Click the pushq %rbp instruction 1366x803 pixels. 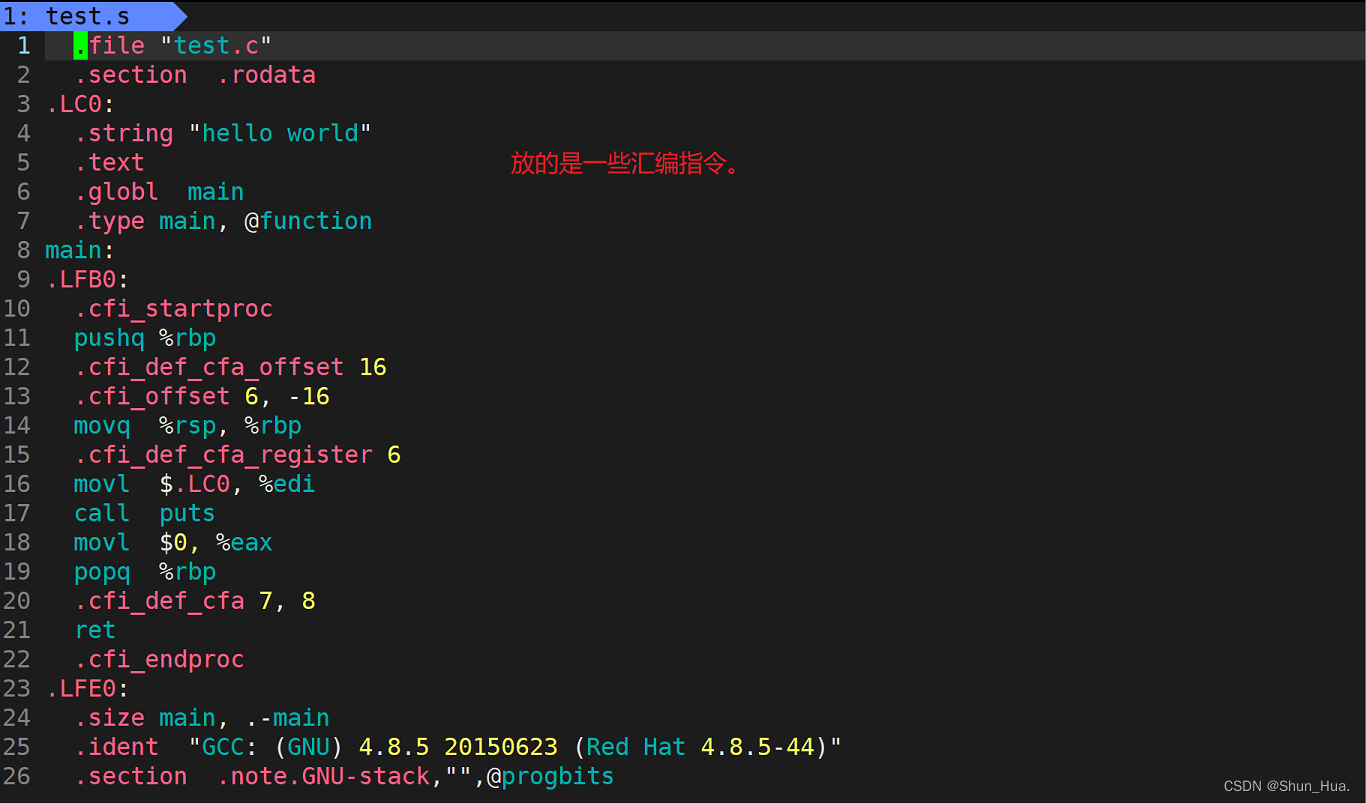[x=145, y=338]
